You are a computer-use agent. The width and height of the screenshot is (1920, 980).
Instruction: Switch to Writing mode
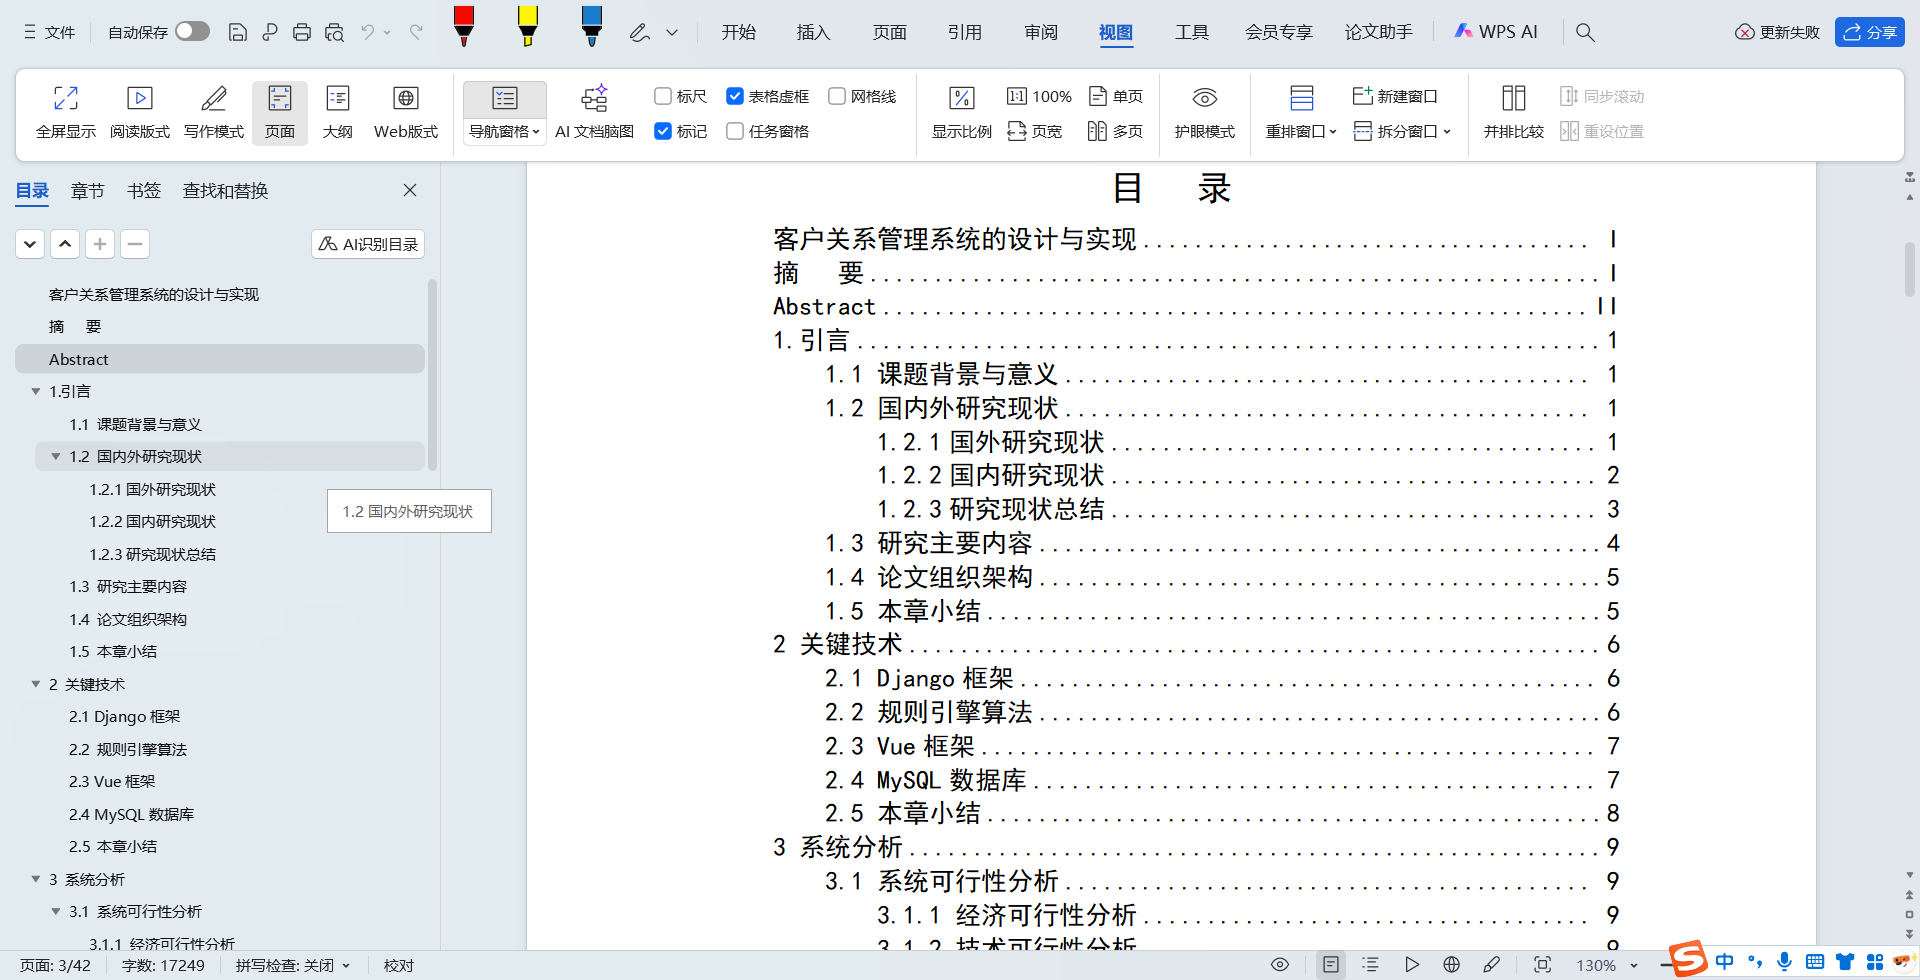click(214, 112)
